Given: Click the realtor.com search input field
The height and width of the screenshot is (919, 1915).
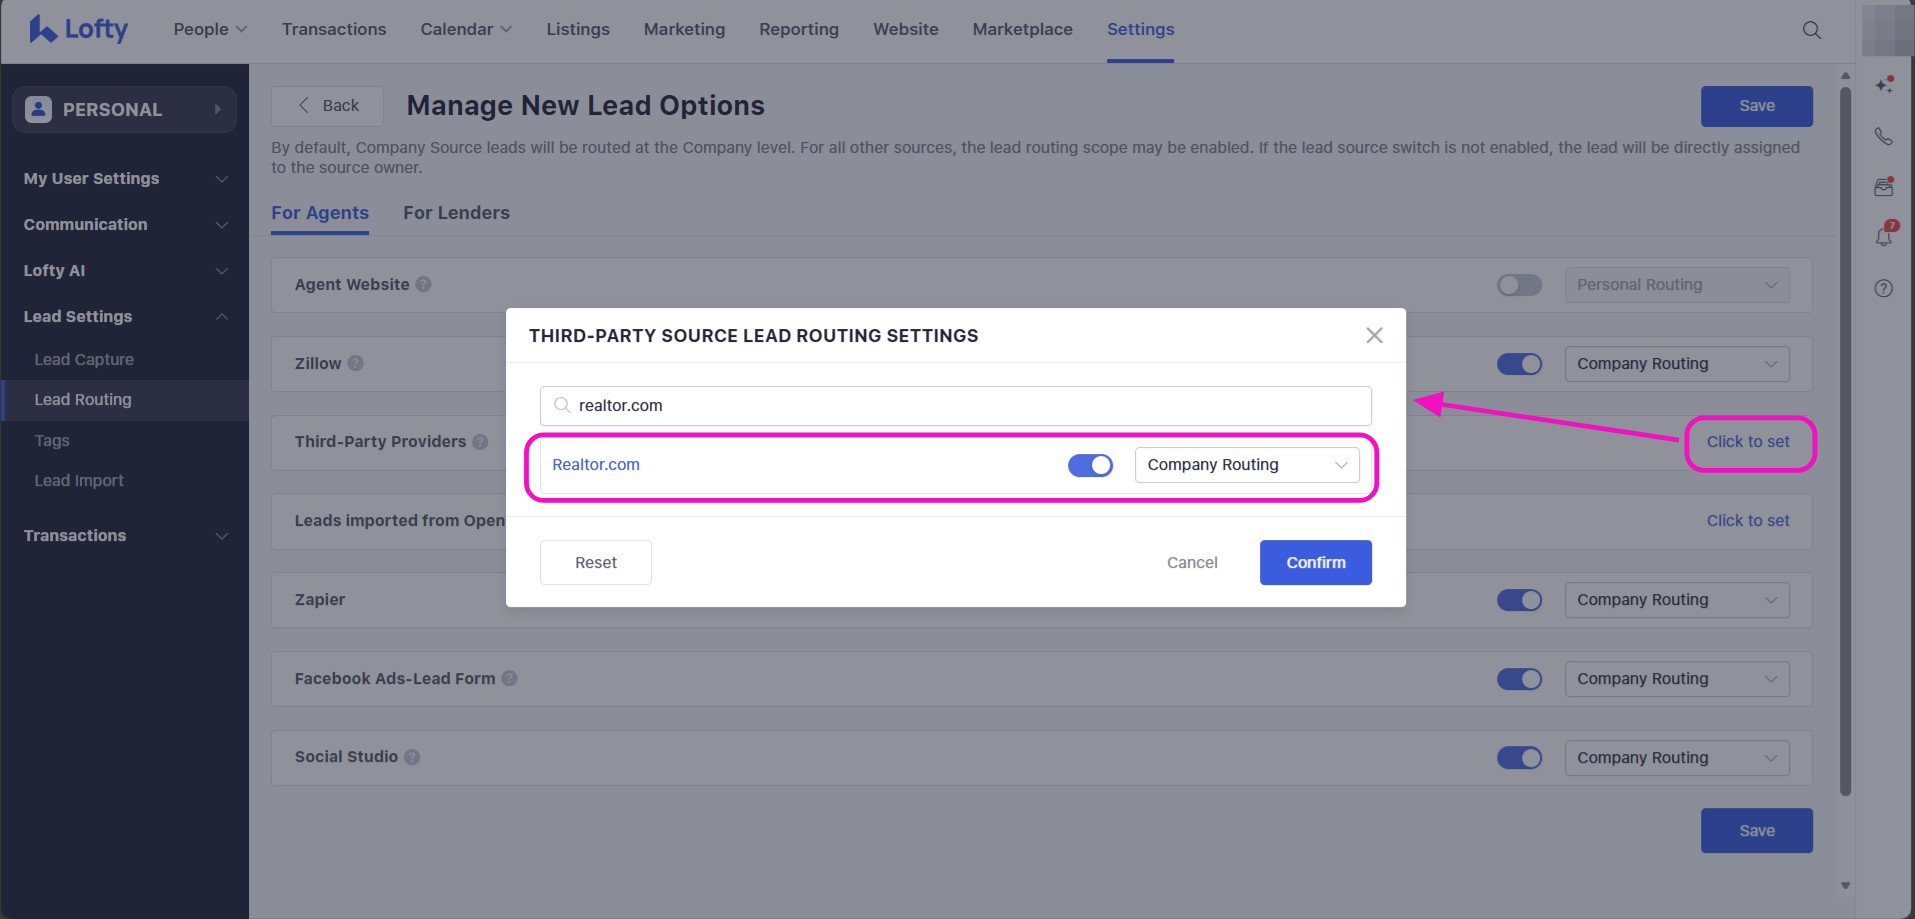Looking at the screenshot, I should click(x=955, y=406).
